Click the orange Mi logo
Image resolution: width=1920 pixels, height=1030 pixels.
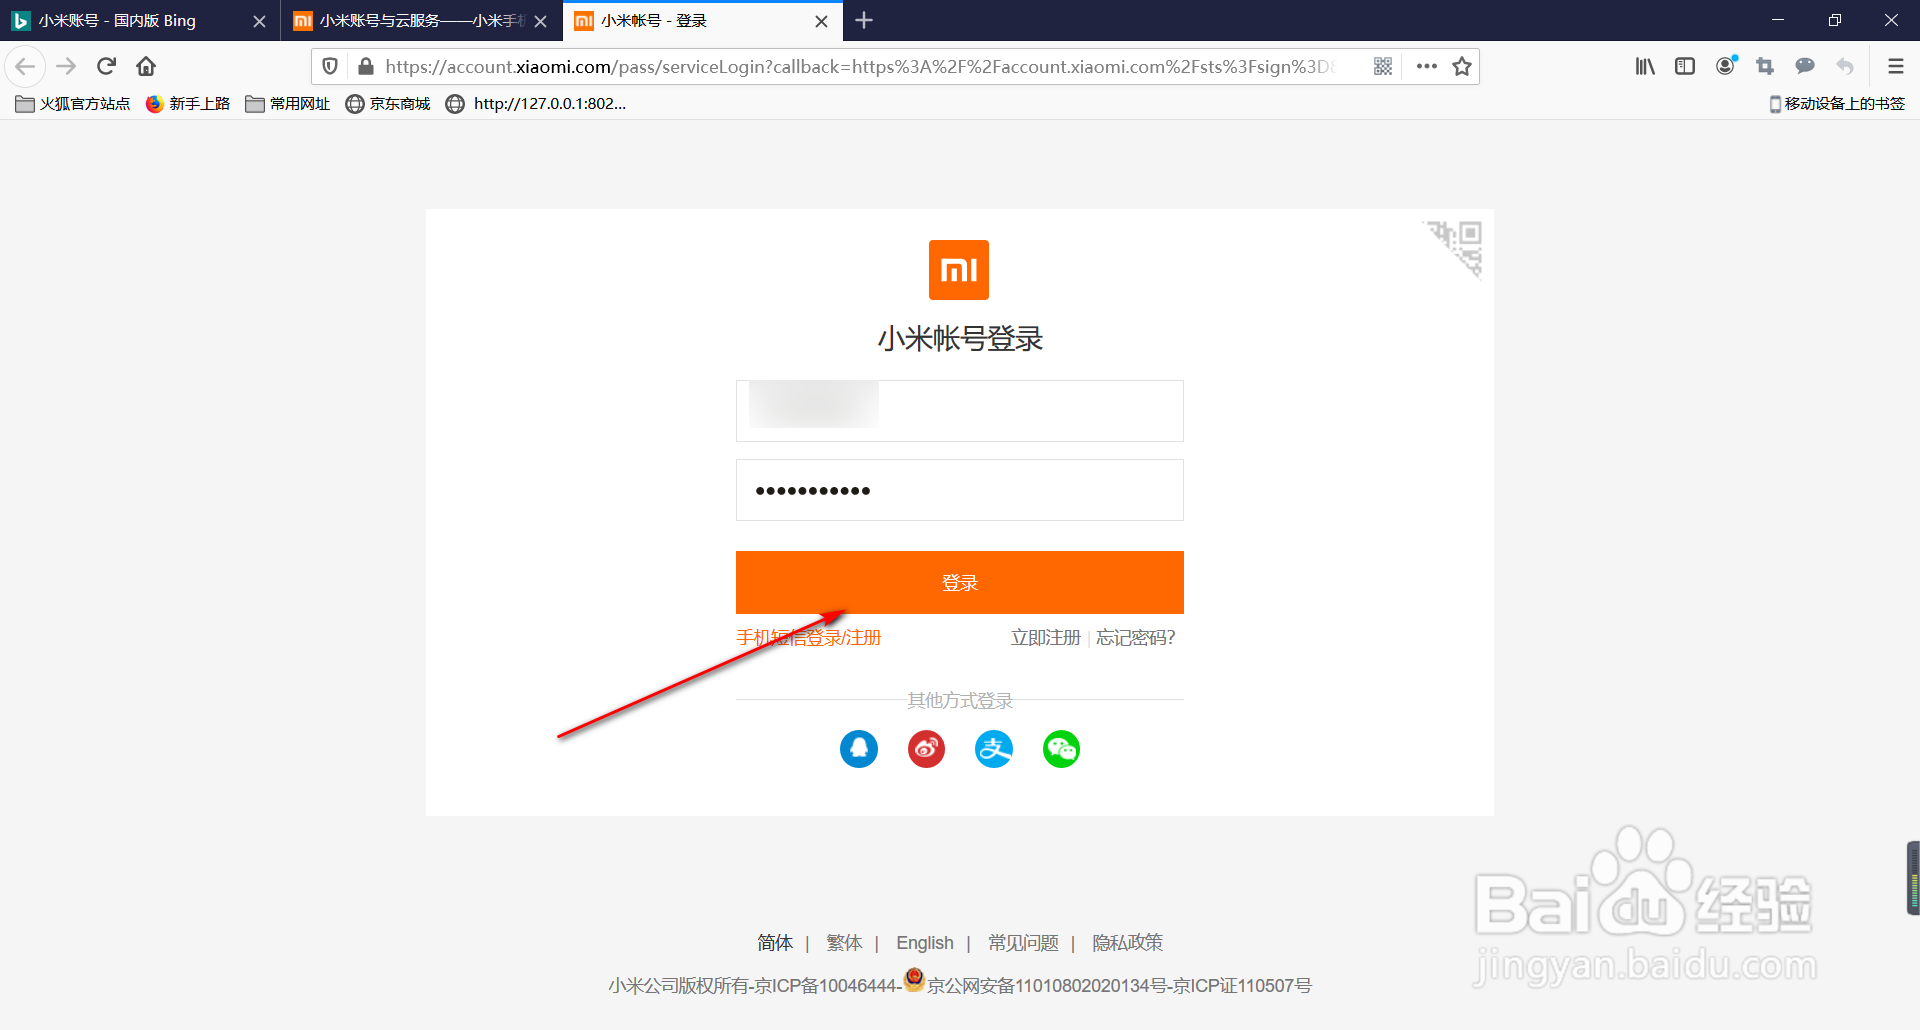(x=959, y=270)
